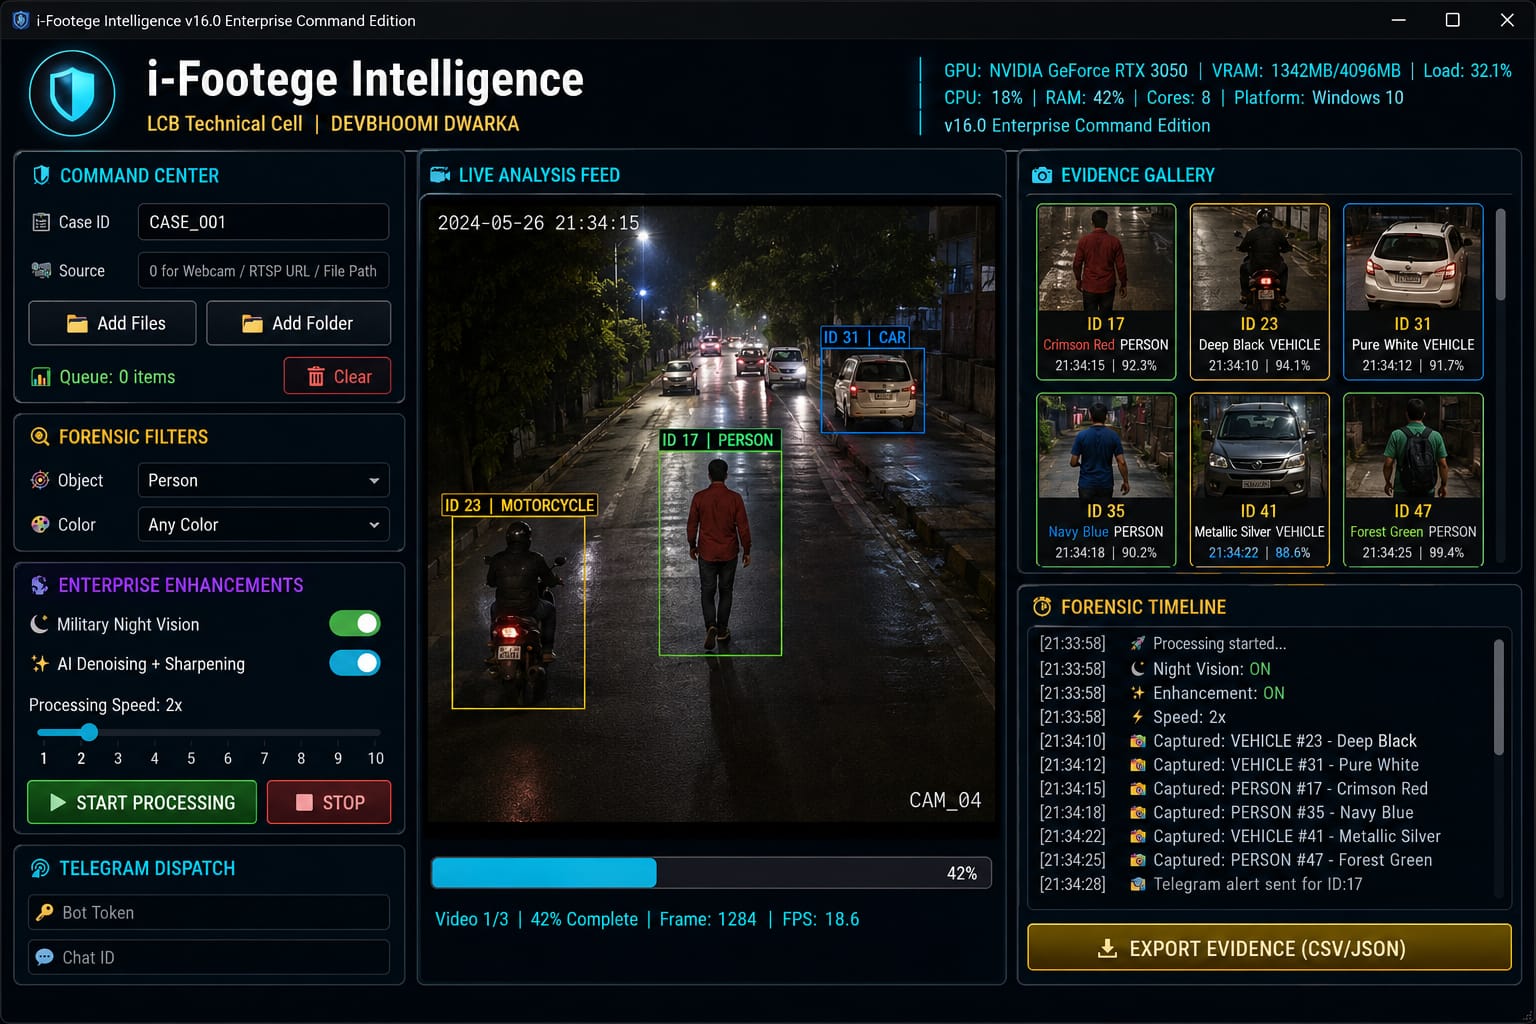Screen dimensions: 1536x1024
Task: Click the Video 1/3 status text
Action: 472,919
